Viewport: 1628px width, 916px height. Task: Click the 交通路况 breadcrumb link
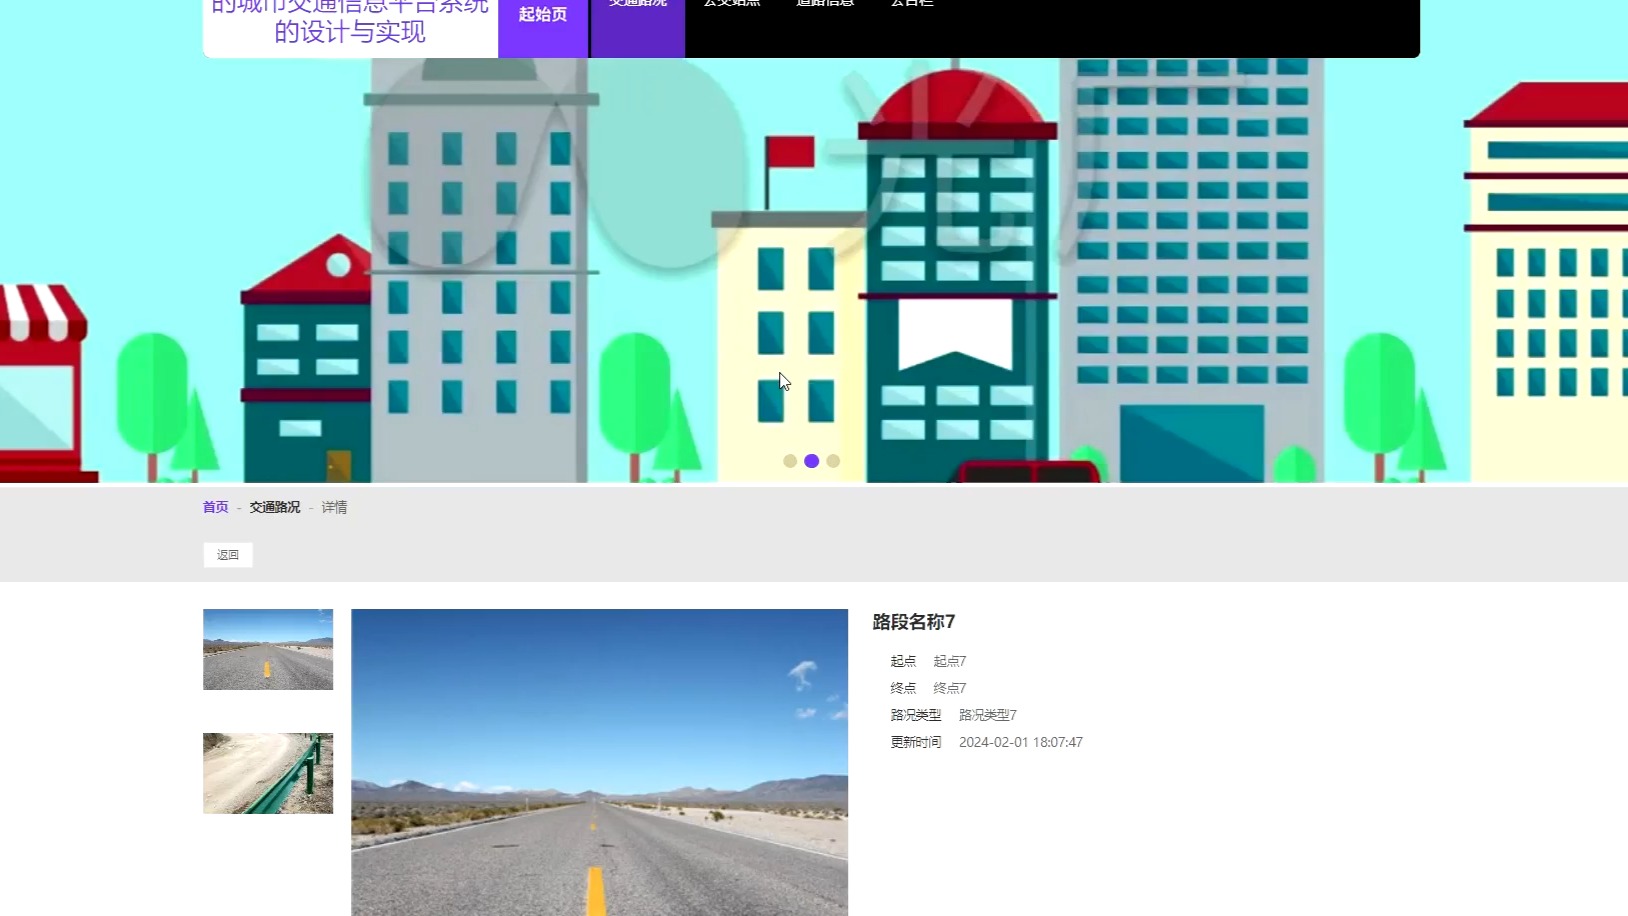point(275,507)
